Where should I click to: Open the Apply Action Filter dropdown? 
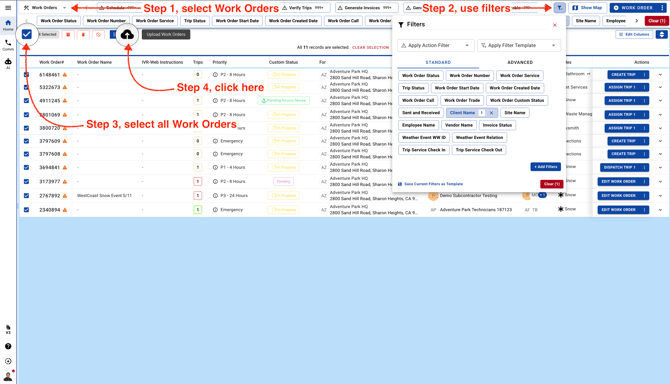pyautogui.click(x=435, y=45)
